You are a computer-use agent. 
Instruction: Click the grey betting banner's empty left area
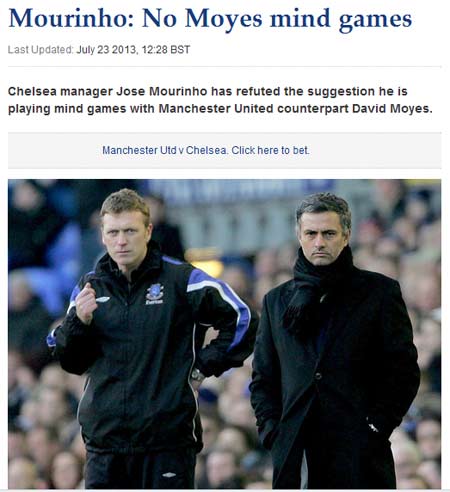55,150
